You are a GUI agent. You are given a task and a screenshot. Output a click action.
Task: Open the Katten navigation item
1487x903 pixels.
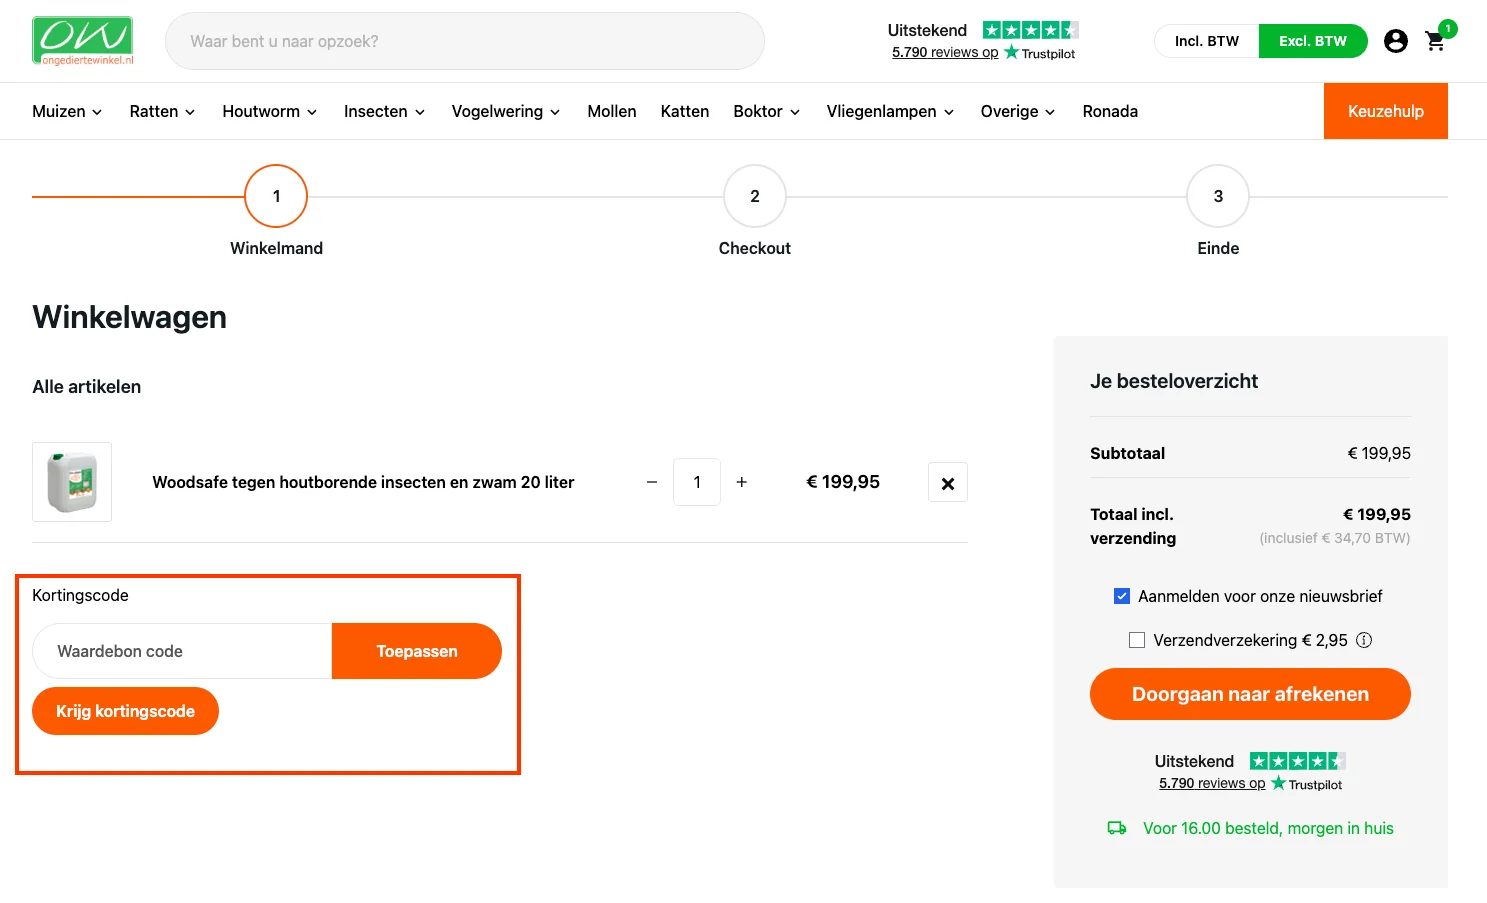click(x=684, y=111)
